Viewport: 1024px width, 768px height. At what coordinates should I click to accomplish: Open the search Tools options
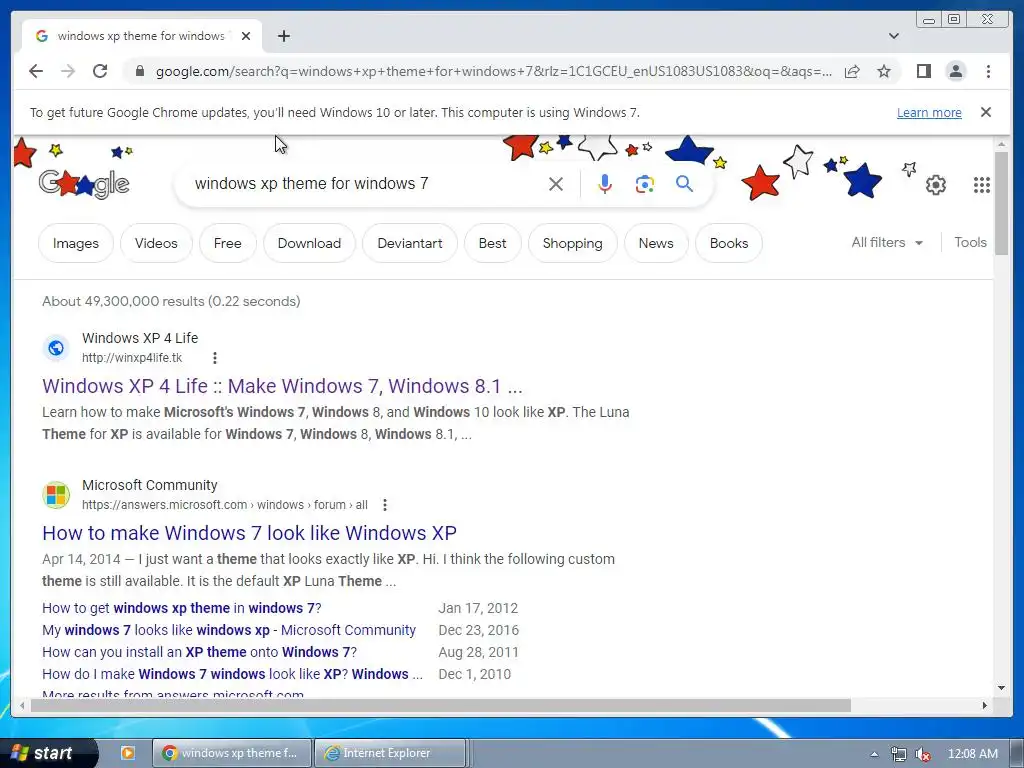970,242
